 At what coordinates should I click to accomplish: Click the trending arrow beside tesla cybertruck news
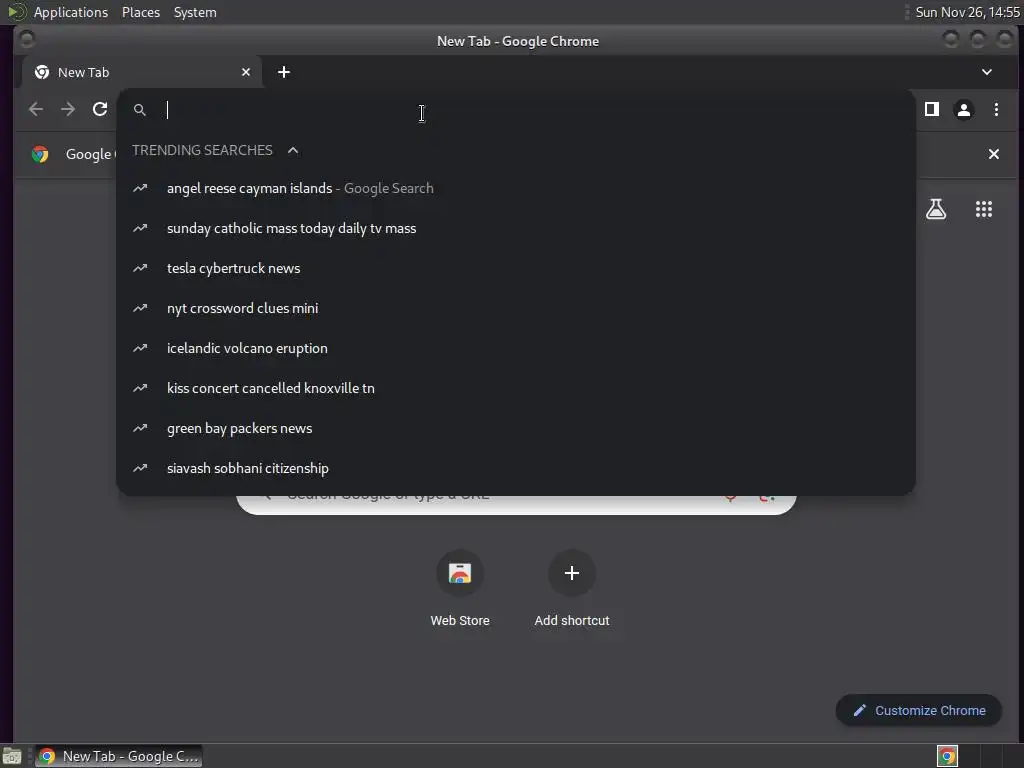coord(140,268)
